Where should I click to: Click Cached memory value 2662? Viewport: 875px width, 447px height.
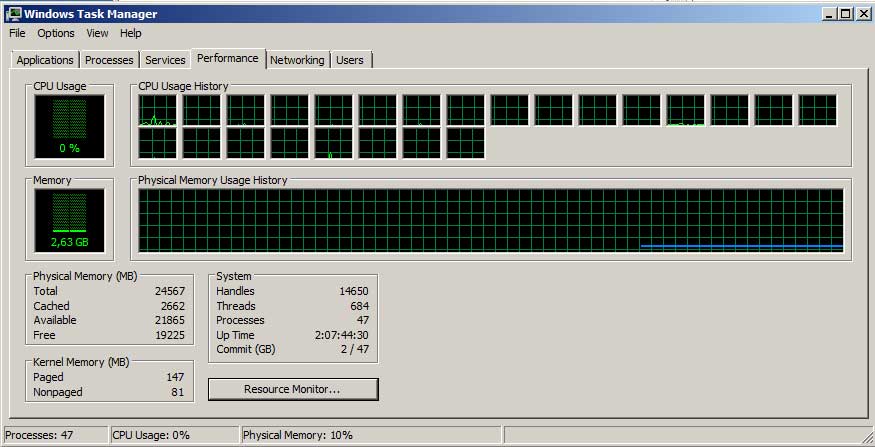(x=172, y=306)
